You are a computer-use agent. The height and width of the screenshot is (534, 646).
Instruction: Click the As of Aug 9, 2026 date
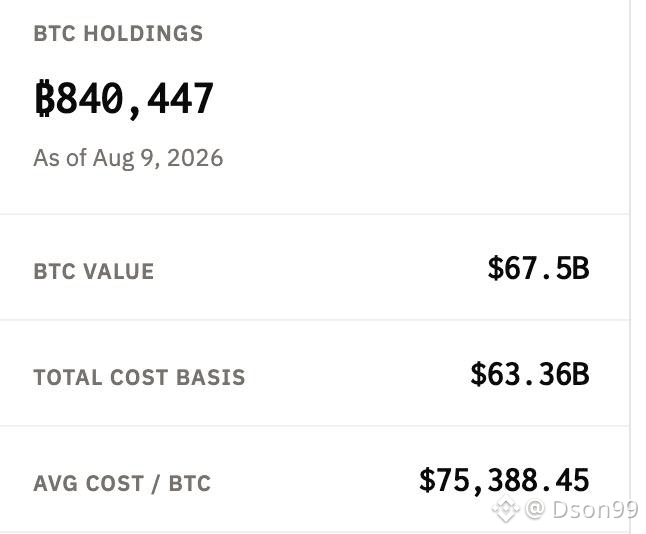click(x=128, y=158)
